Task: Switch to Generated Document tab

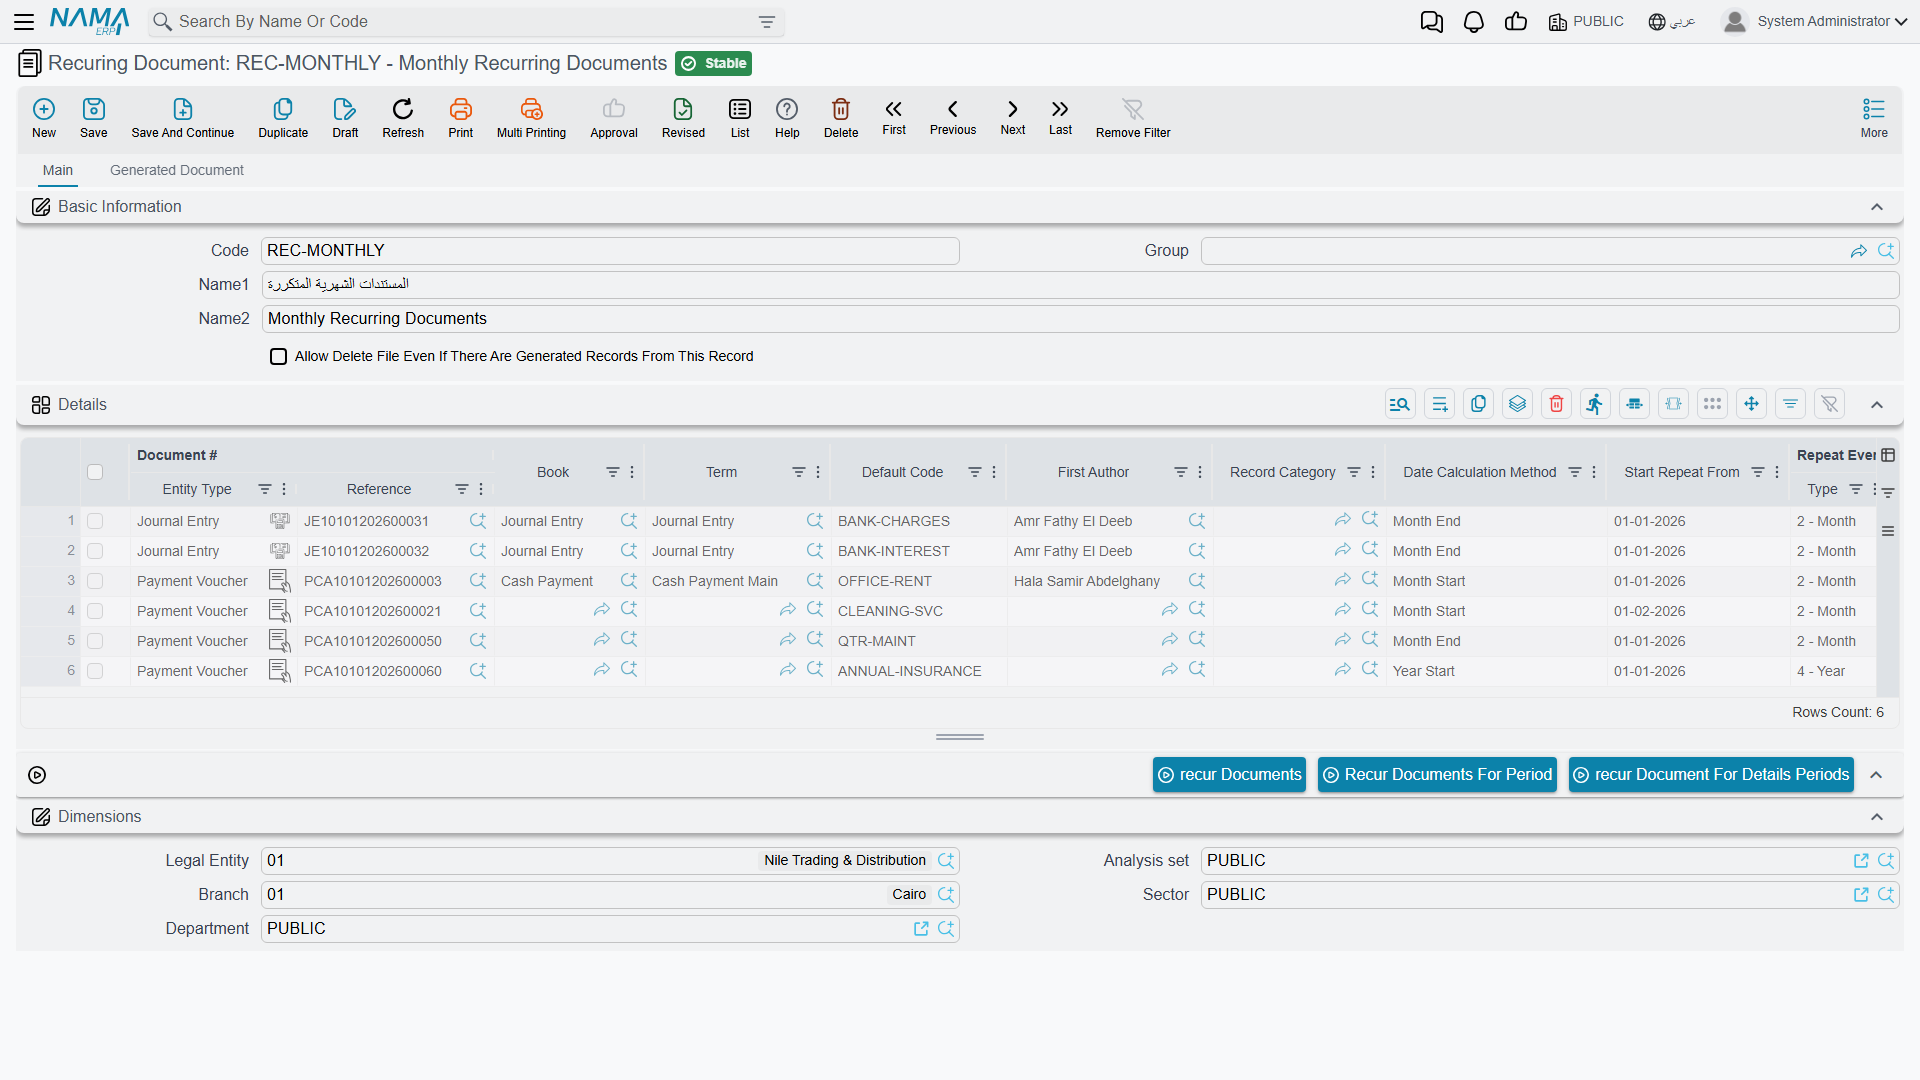Action: tap(177, 170)
